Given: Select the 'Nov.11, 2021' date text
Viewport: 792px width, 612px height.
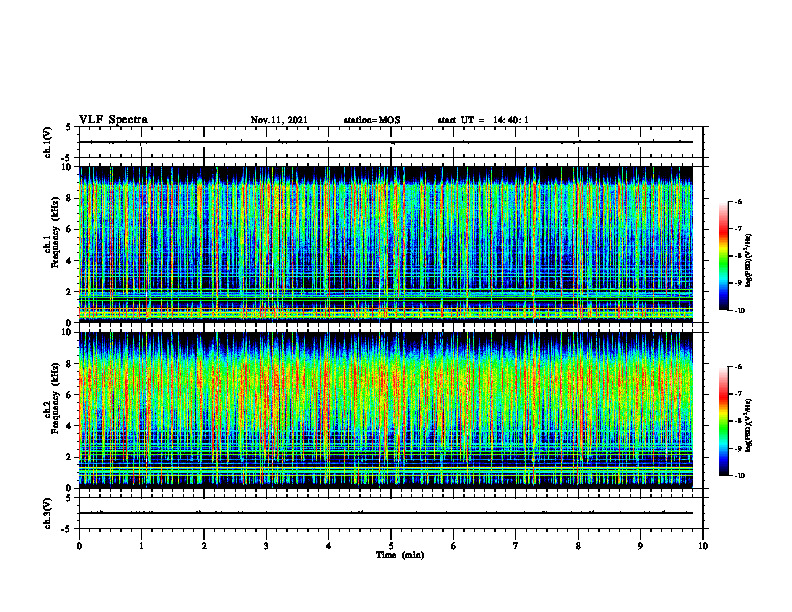Looking at the screenshot, I should (x=279, y=120).
